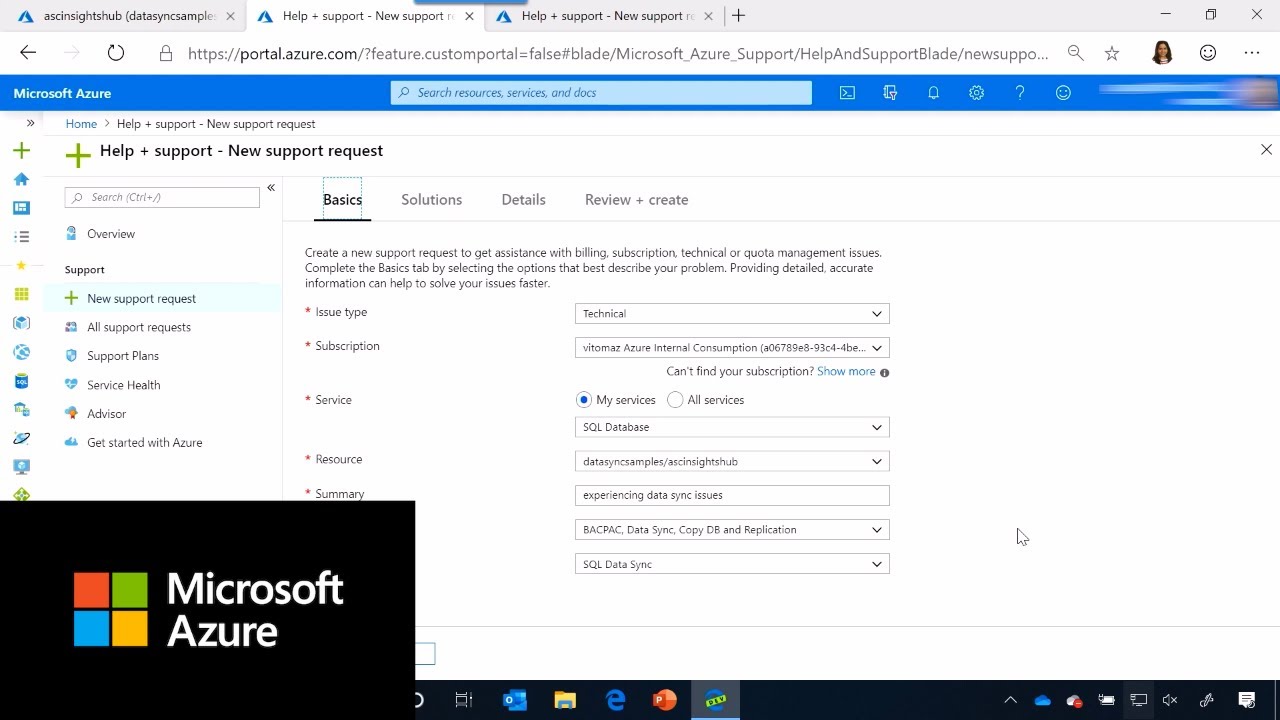This screenshot has height=720, width=1280.
Task: Go to Azure Home icon in sidebar
Action: [x=21, y=179]
